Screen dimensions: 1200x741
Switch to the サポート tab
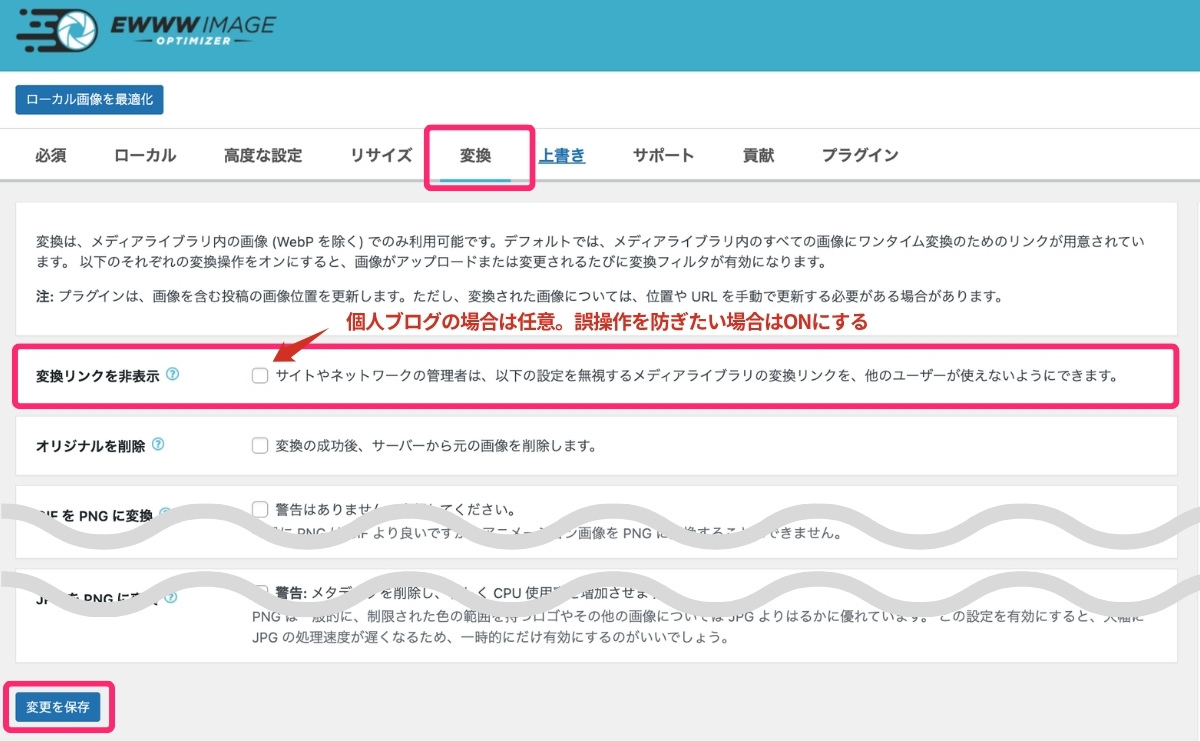tap(662, 156)
